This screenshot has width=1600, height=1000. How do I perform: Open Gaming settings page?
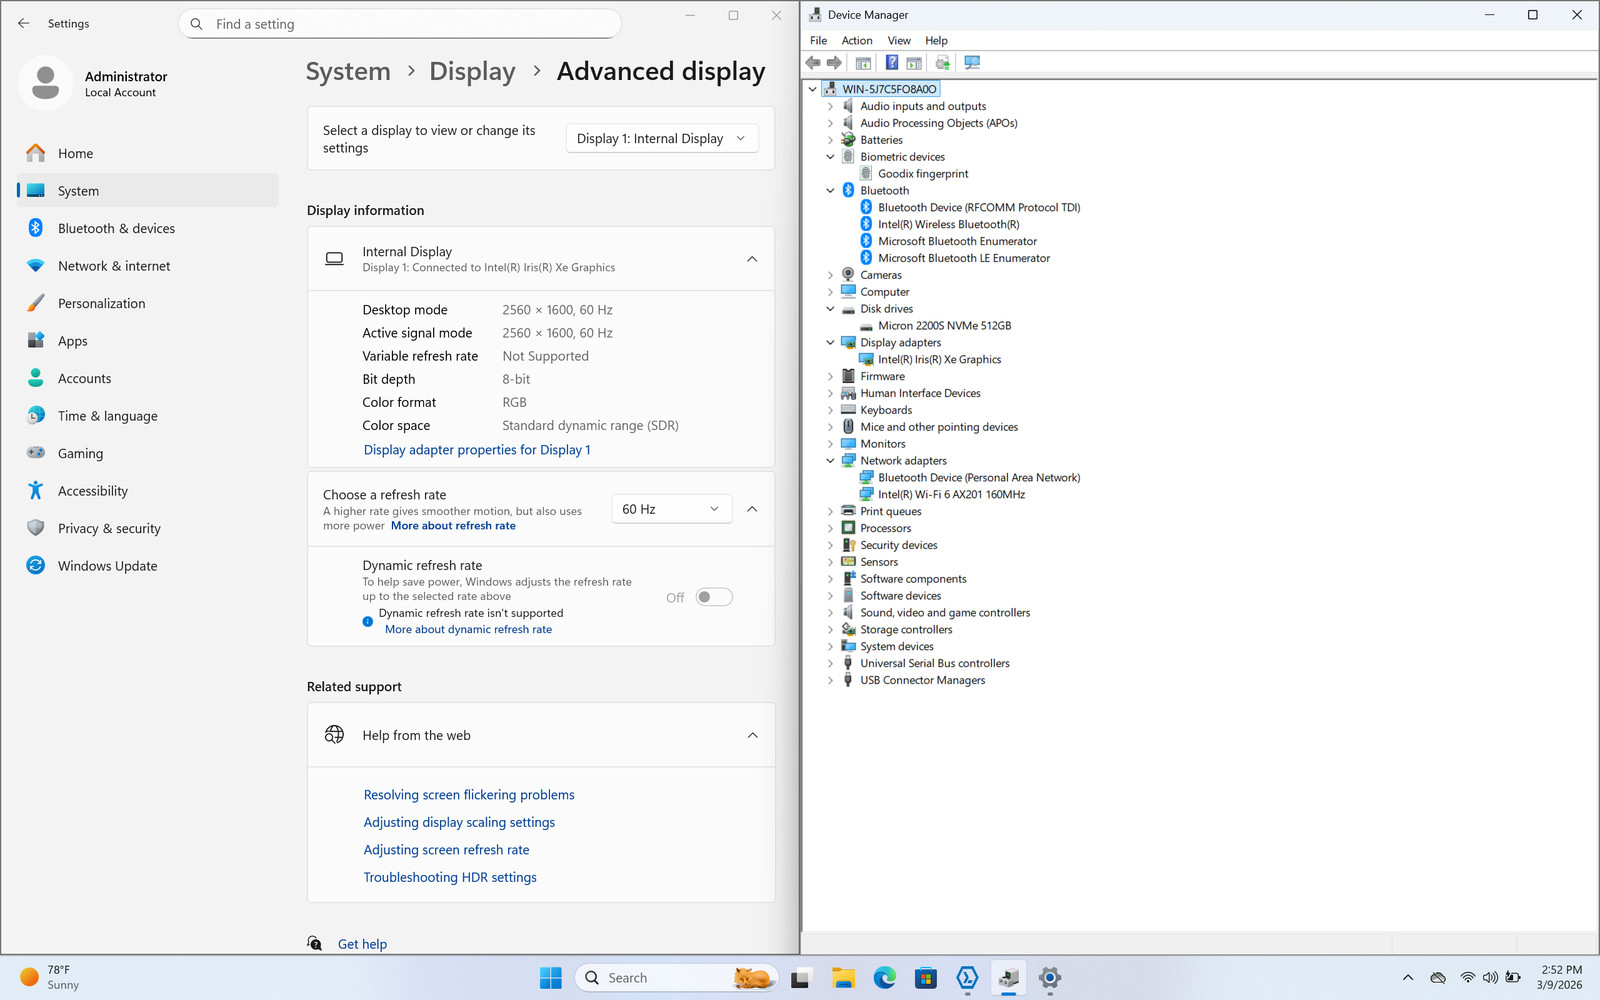[148, 454]
